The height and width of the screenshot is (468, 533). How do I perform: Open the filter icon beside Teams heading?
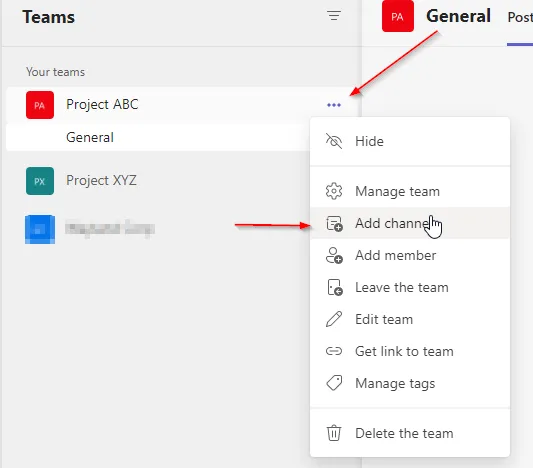(x=334, y=16)
